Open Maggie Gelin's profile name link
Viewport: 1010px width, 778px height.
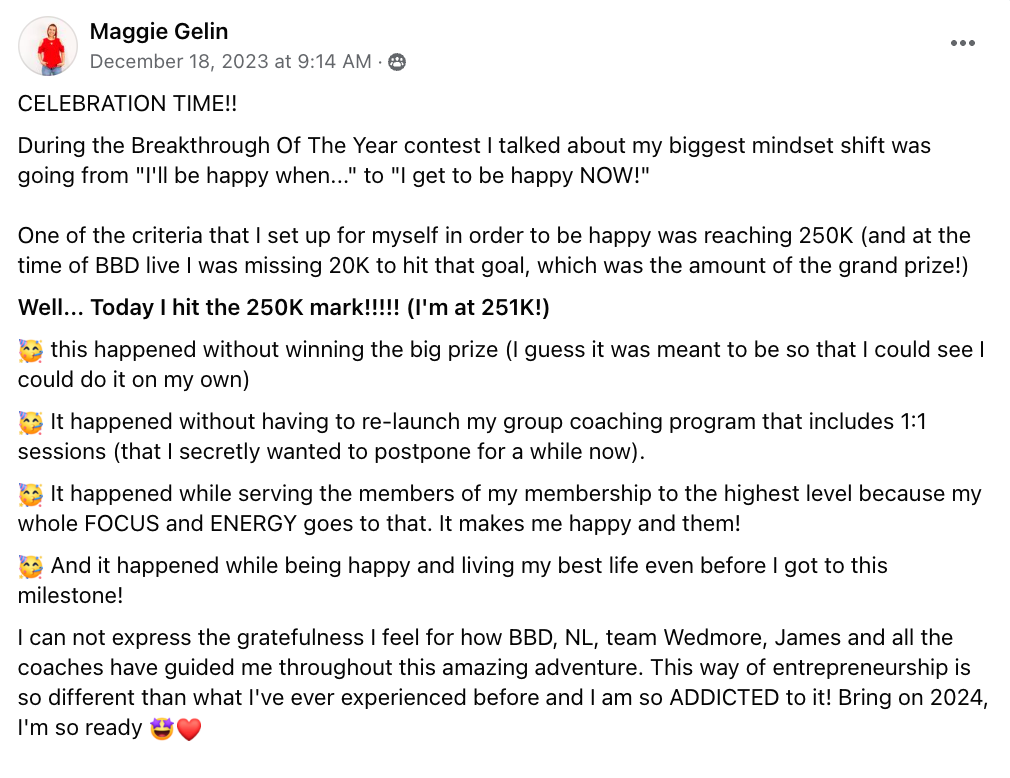coord(159,32)
